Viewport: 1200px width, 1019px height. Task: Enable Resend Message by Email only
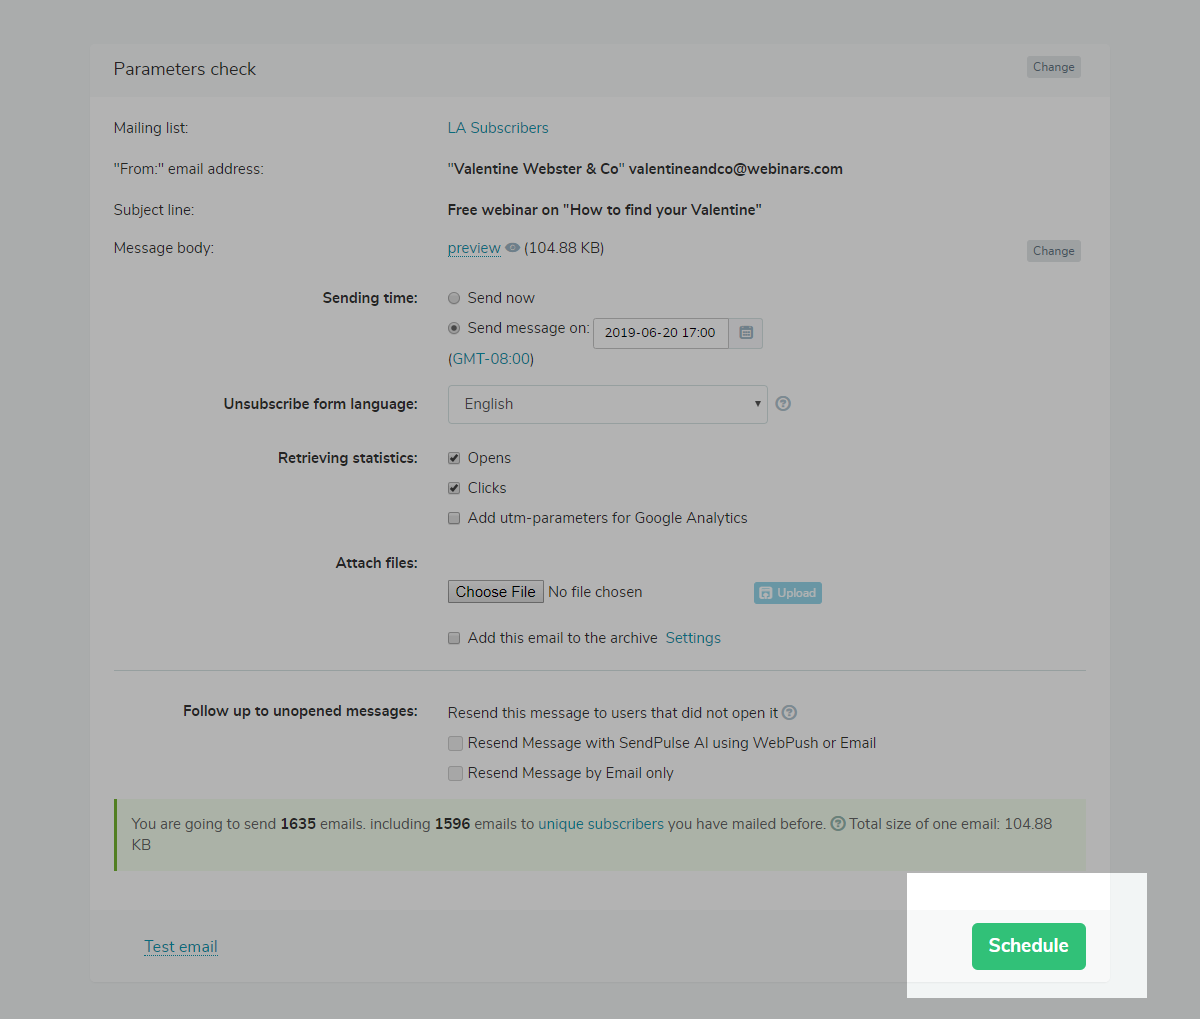455,773
